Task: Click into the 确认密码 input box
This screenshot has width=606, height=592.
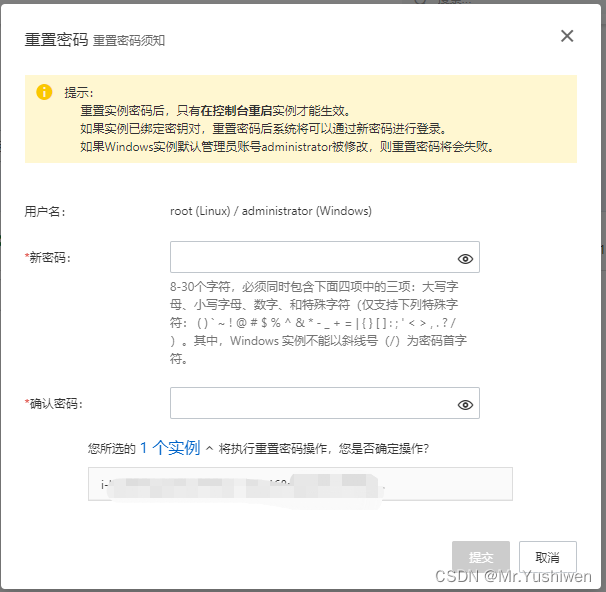Action: [310, 404]
